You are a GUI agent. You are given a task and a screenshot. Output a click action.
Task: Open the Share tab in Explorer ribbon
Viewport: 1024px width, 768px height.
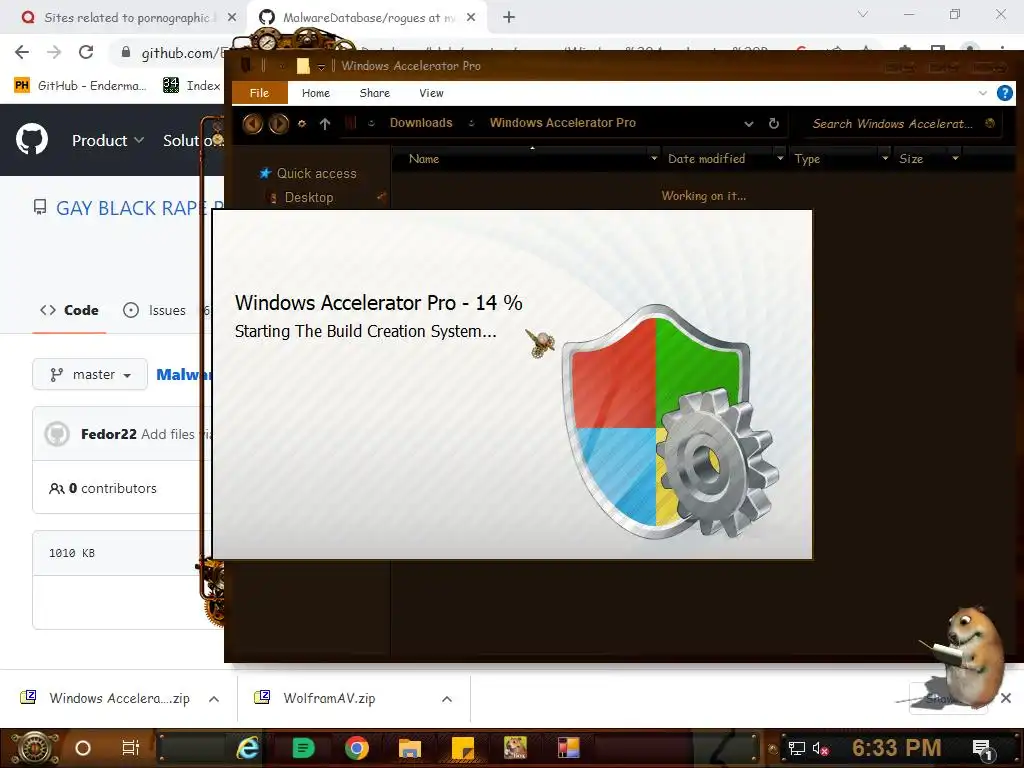tap(375, 93)
